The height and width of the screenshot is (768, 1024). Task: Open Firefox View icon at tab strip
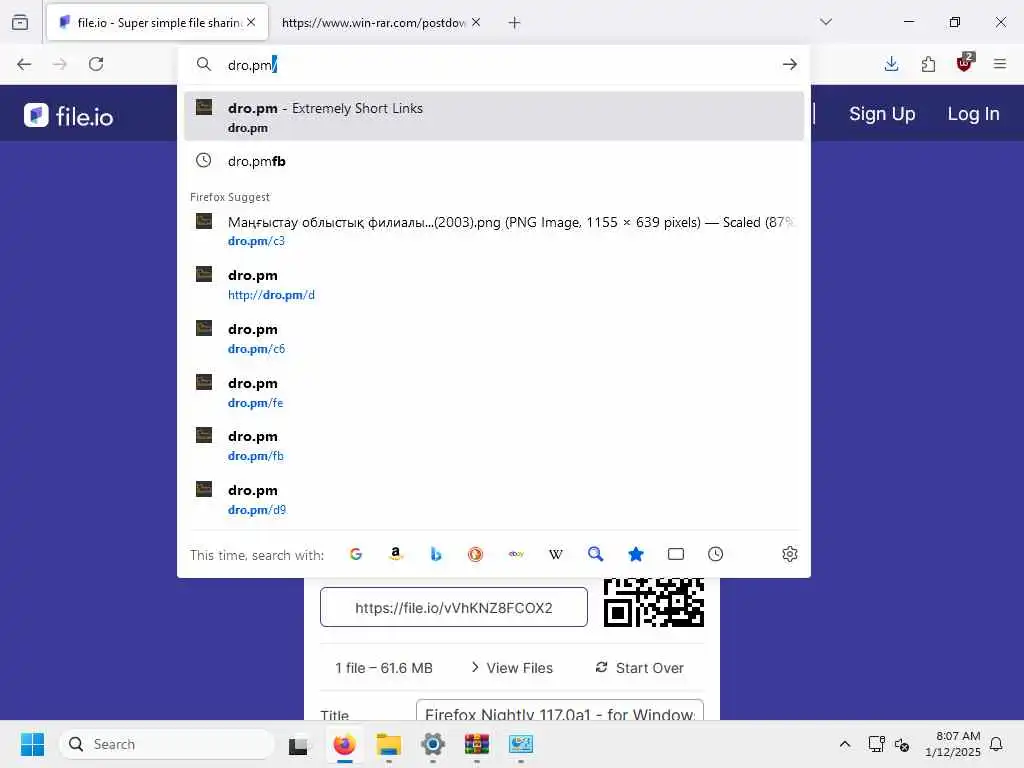[x=20, y=22]
